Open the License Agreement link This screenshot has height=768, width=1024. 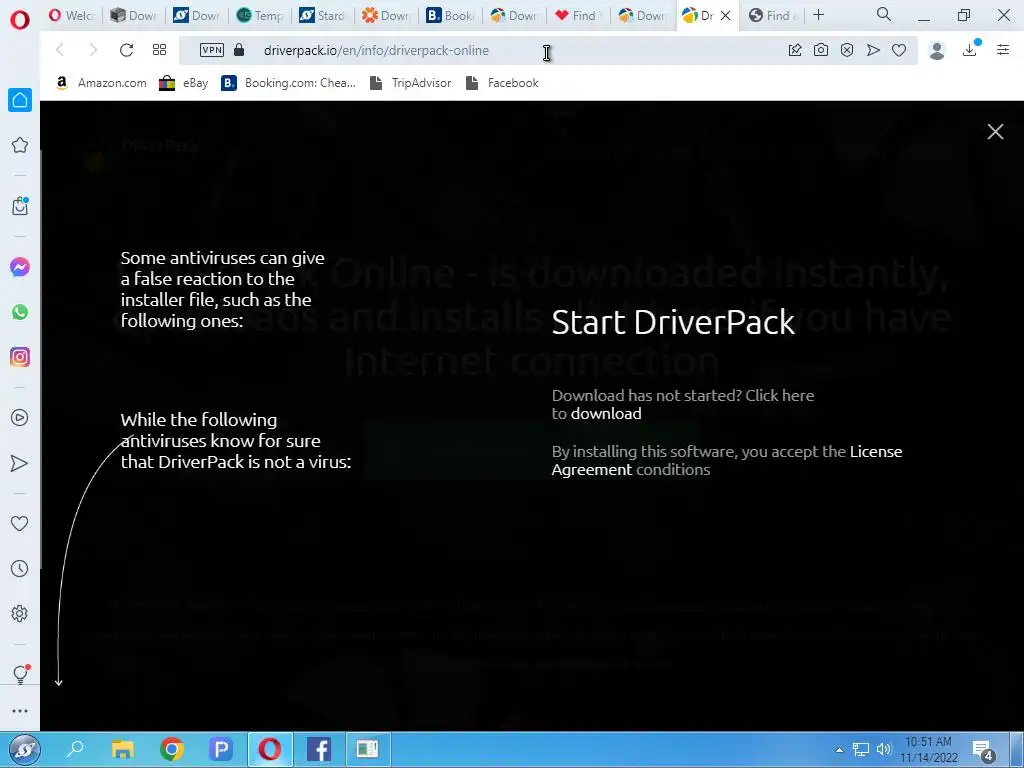point(727,460)
